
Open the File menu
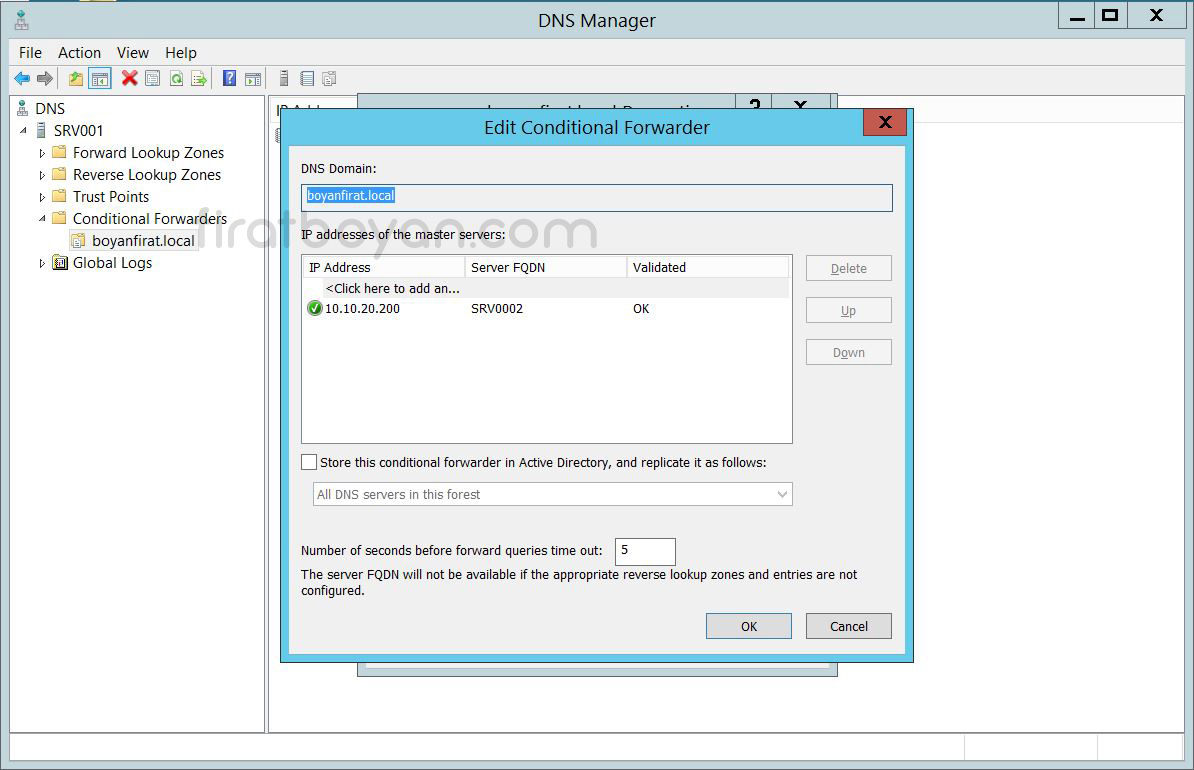coord(30,53)
